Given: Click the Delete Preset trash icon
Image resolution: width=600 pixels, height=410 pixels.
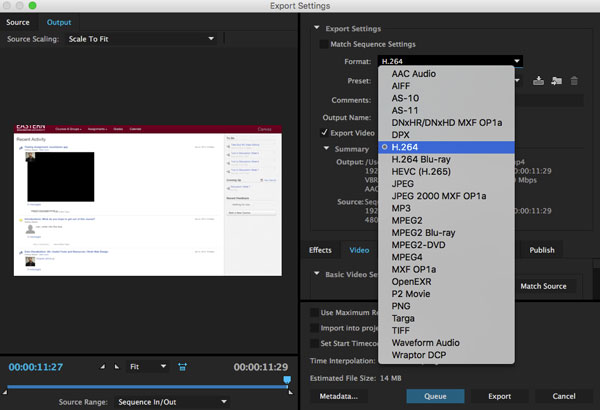Looking at the screenshot, I should 574,80.
